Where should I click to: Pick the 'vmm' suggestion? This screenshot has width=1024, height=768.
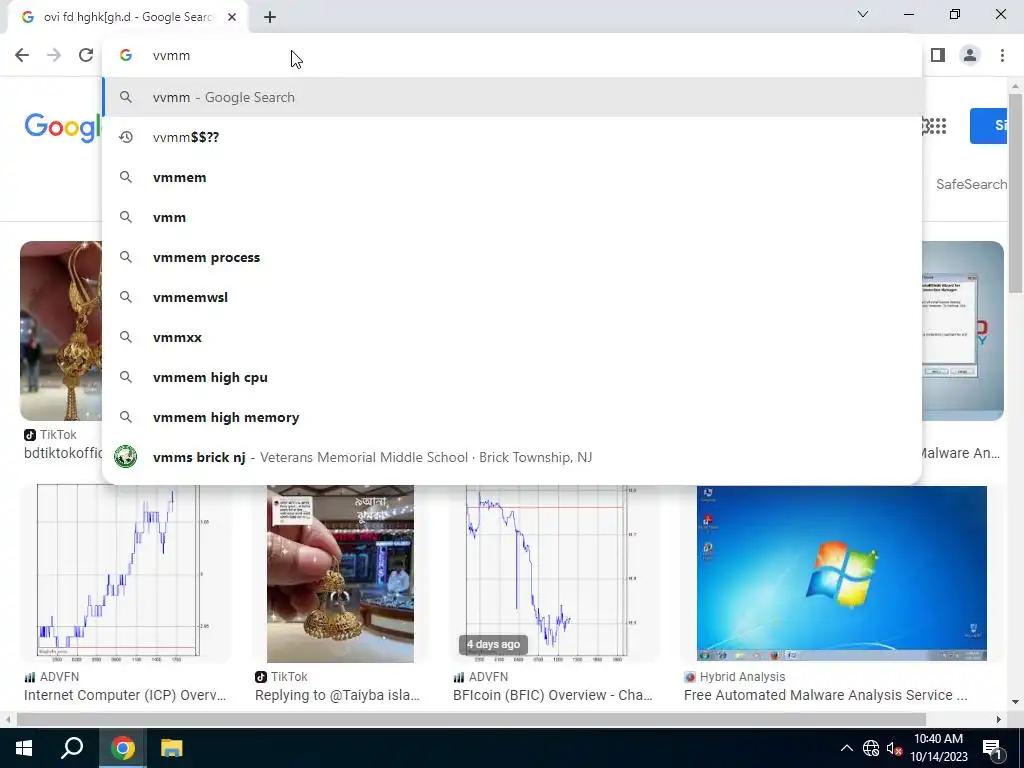[513, 217]
